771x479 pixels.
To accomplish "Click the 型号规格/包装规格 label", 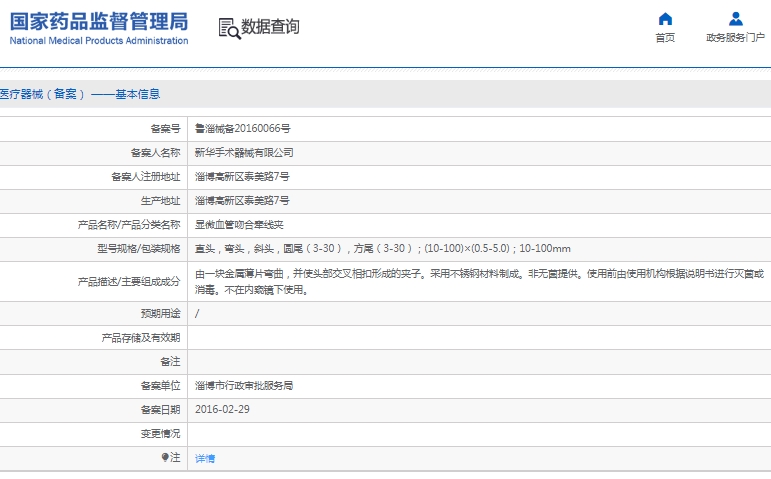I will tap(139, 248).
